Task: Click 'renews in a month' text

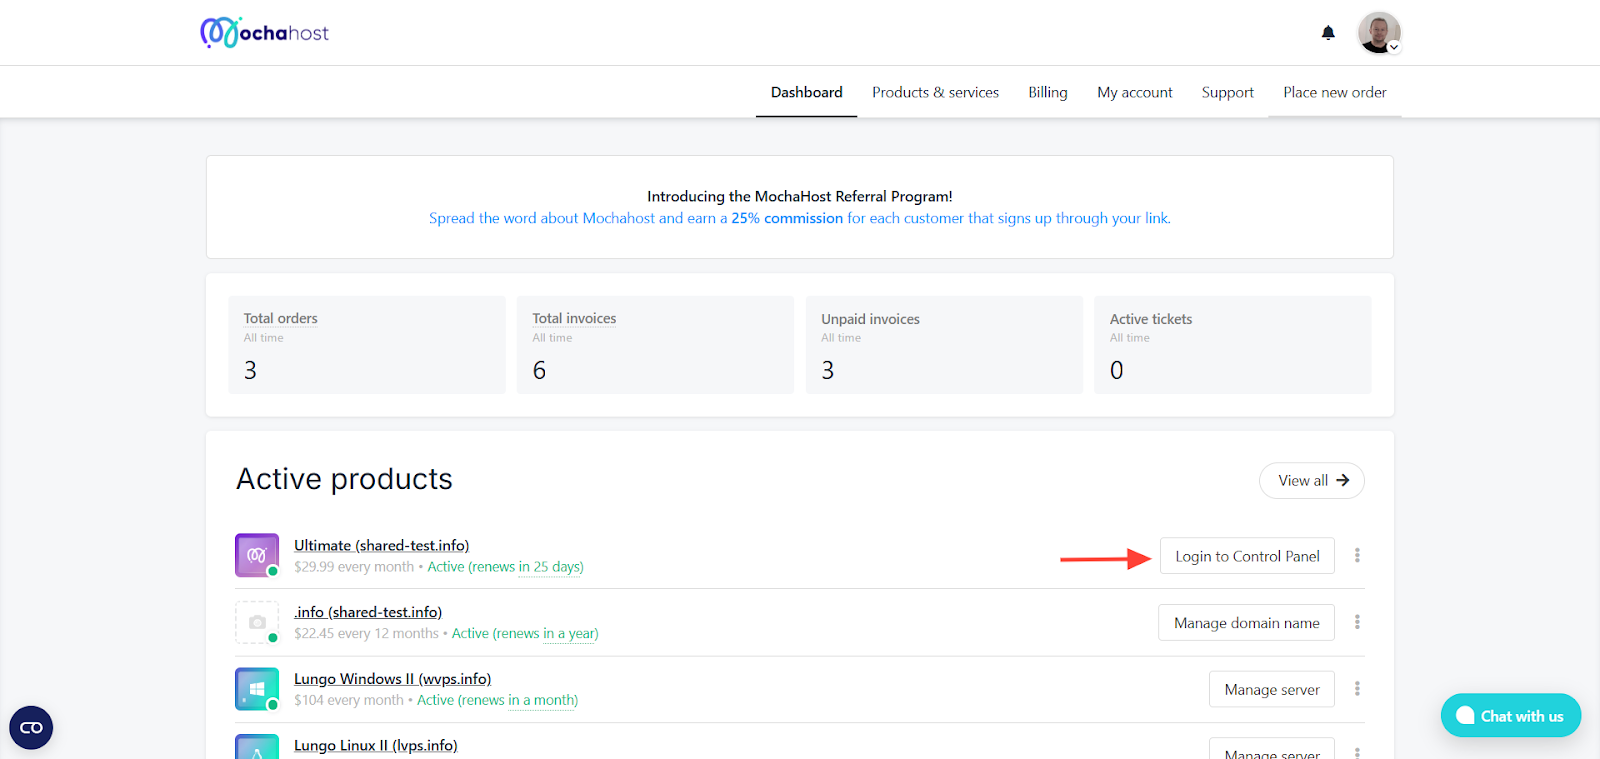Action: click(518, 701)
